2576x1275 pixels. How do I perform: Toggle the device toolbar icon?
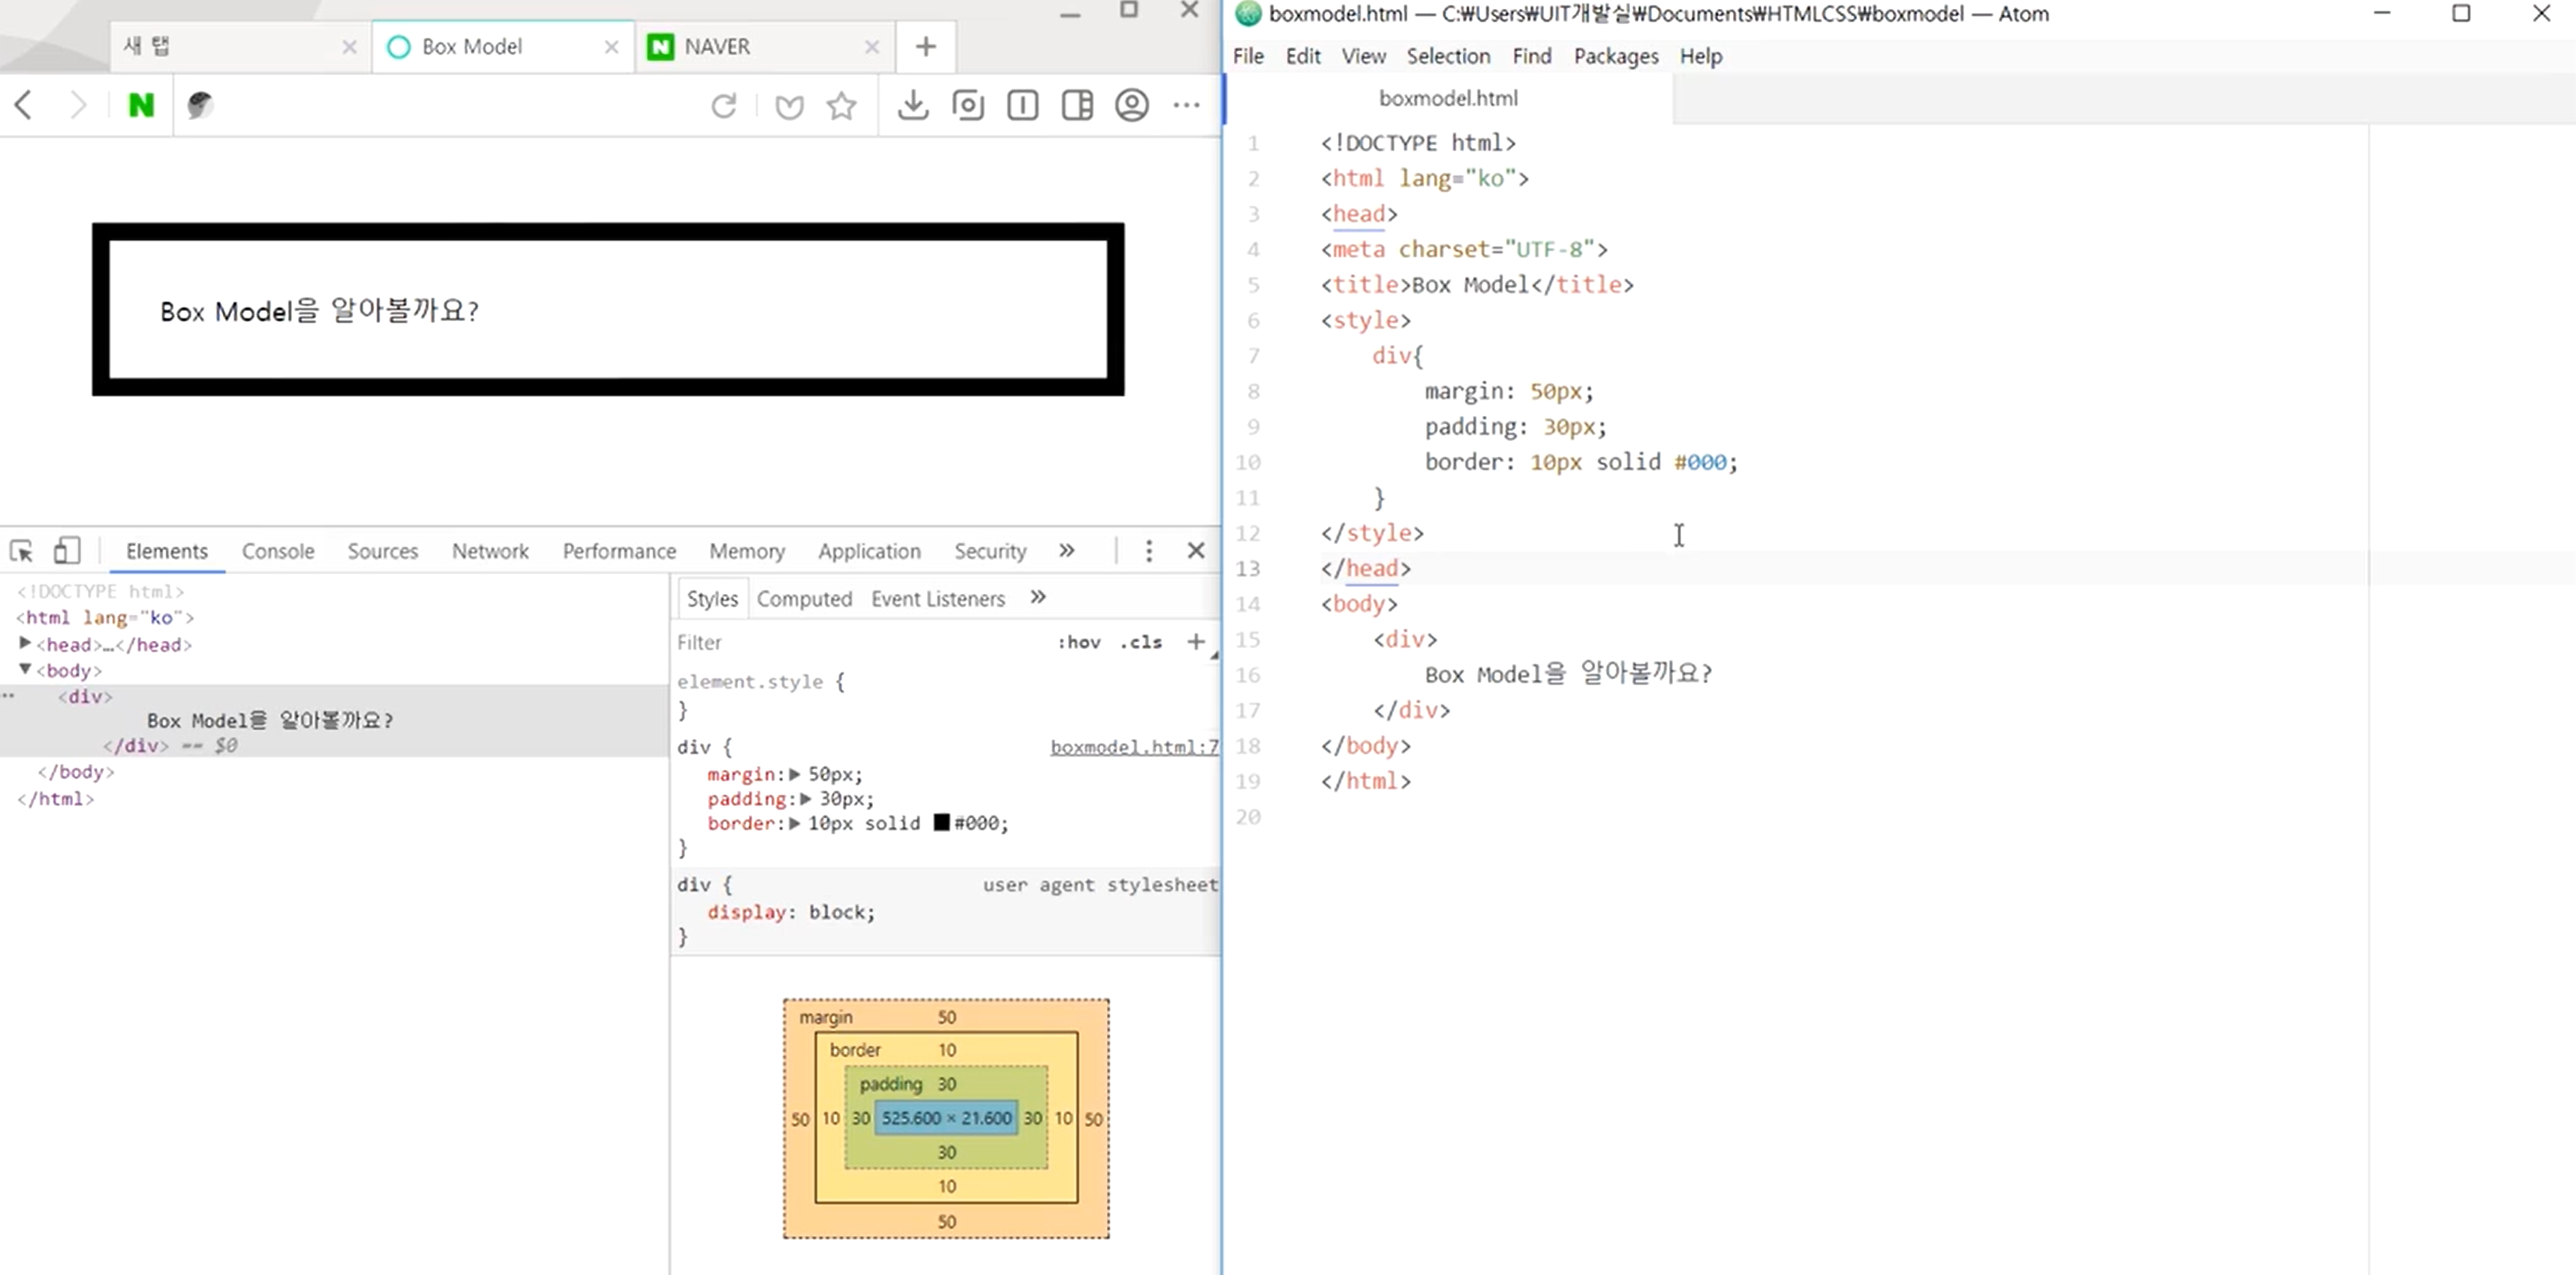[66, 551]
